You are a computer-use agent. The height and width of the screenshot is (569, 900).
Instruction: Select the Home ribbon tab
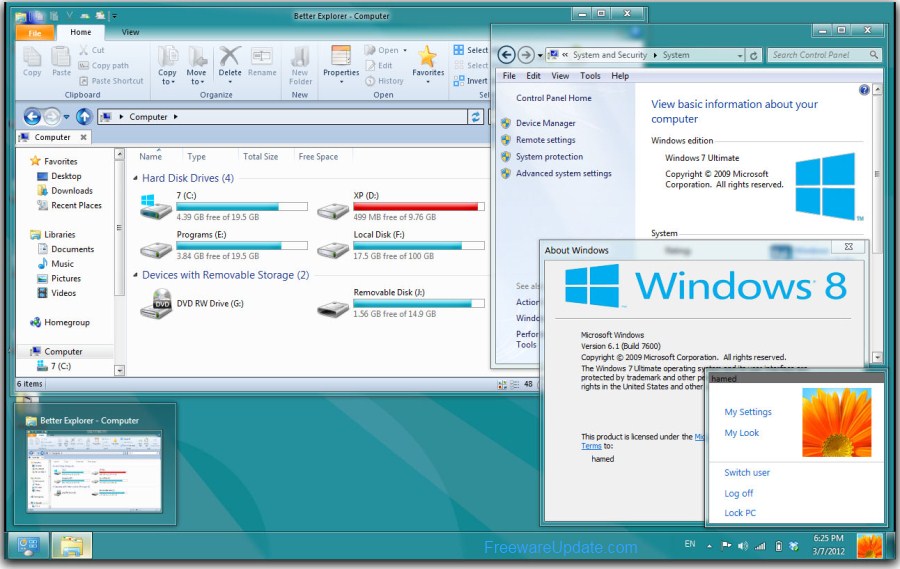[80, 32]
